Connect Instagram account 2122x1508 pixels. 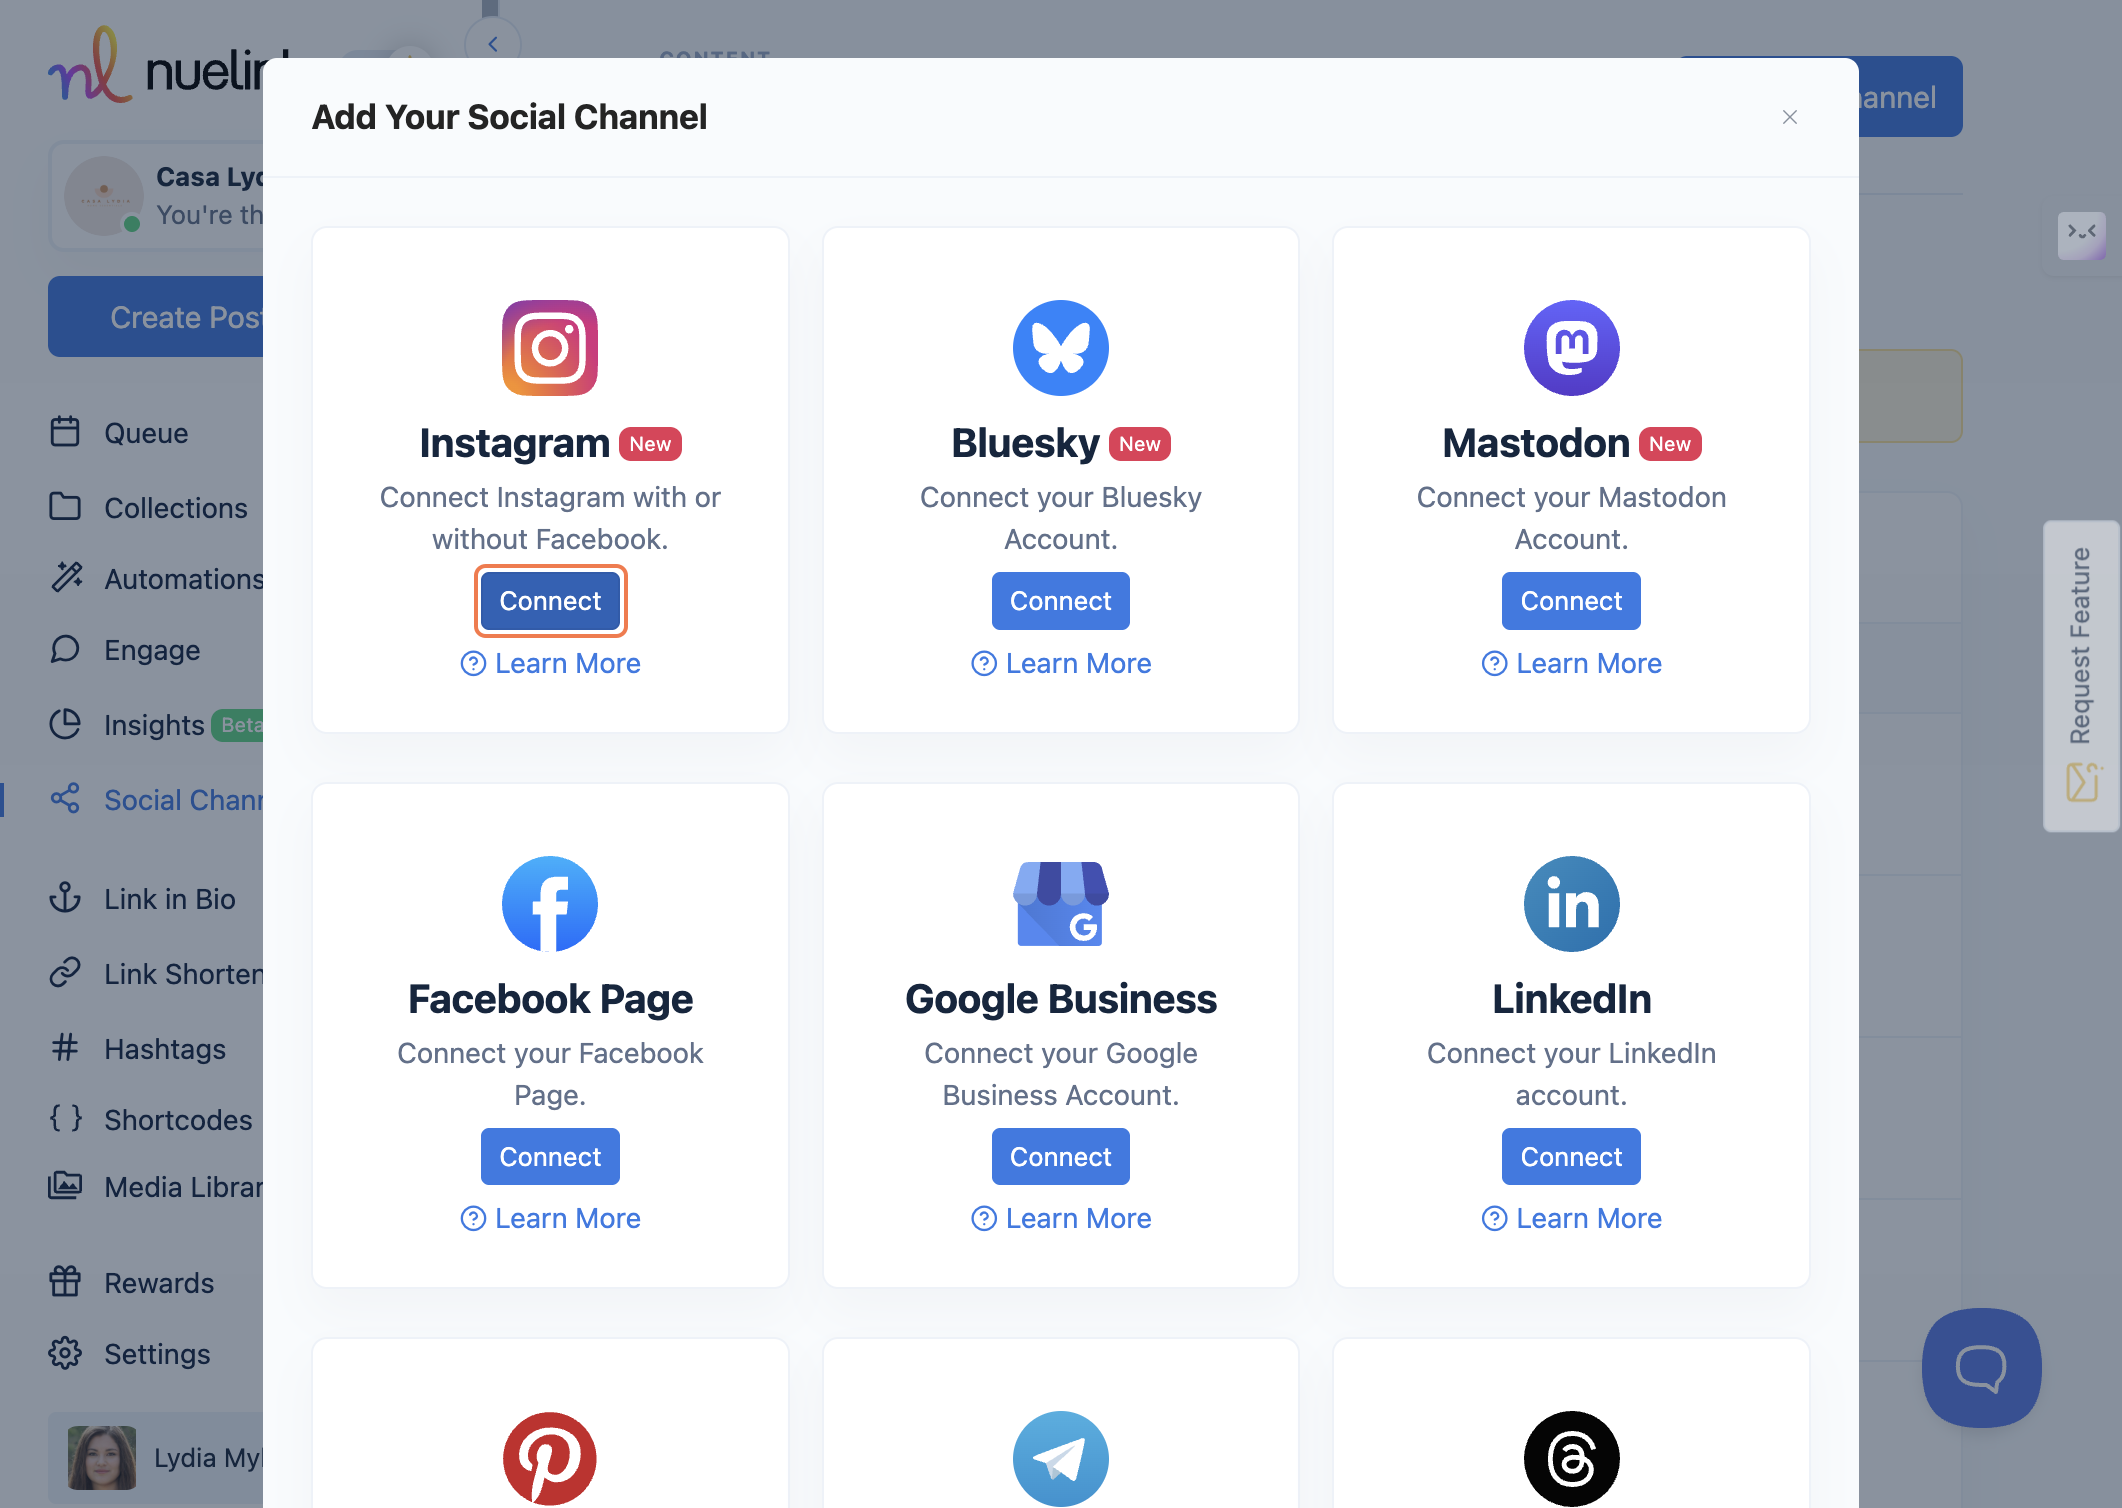tap(550, 601)
